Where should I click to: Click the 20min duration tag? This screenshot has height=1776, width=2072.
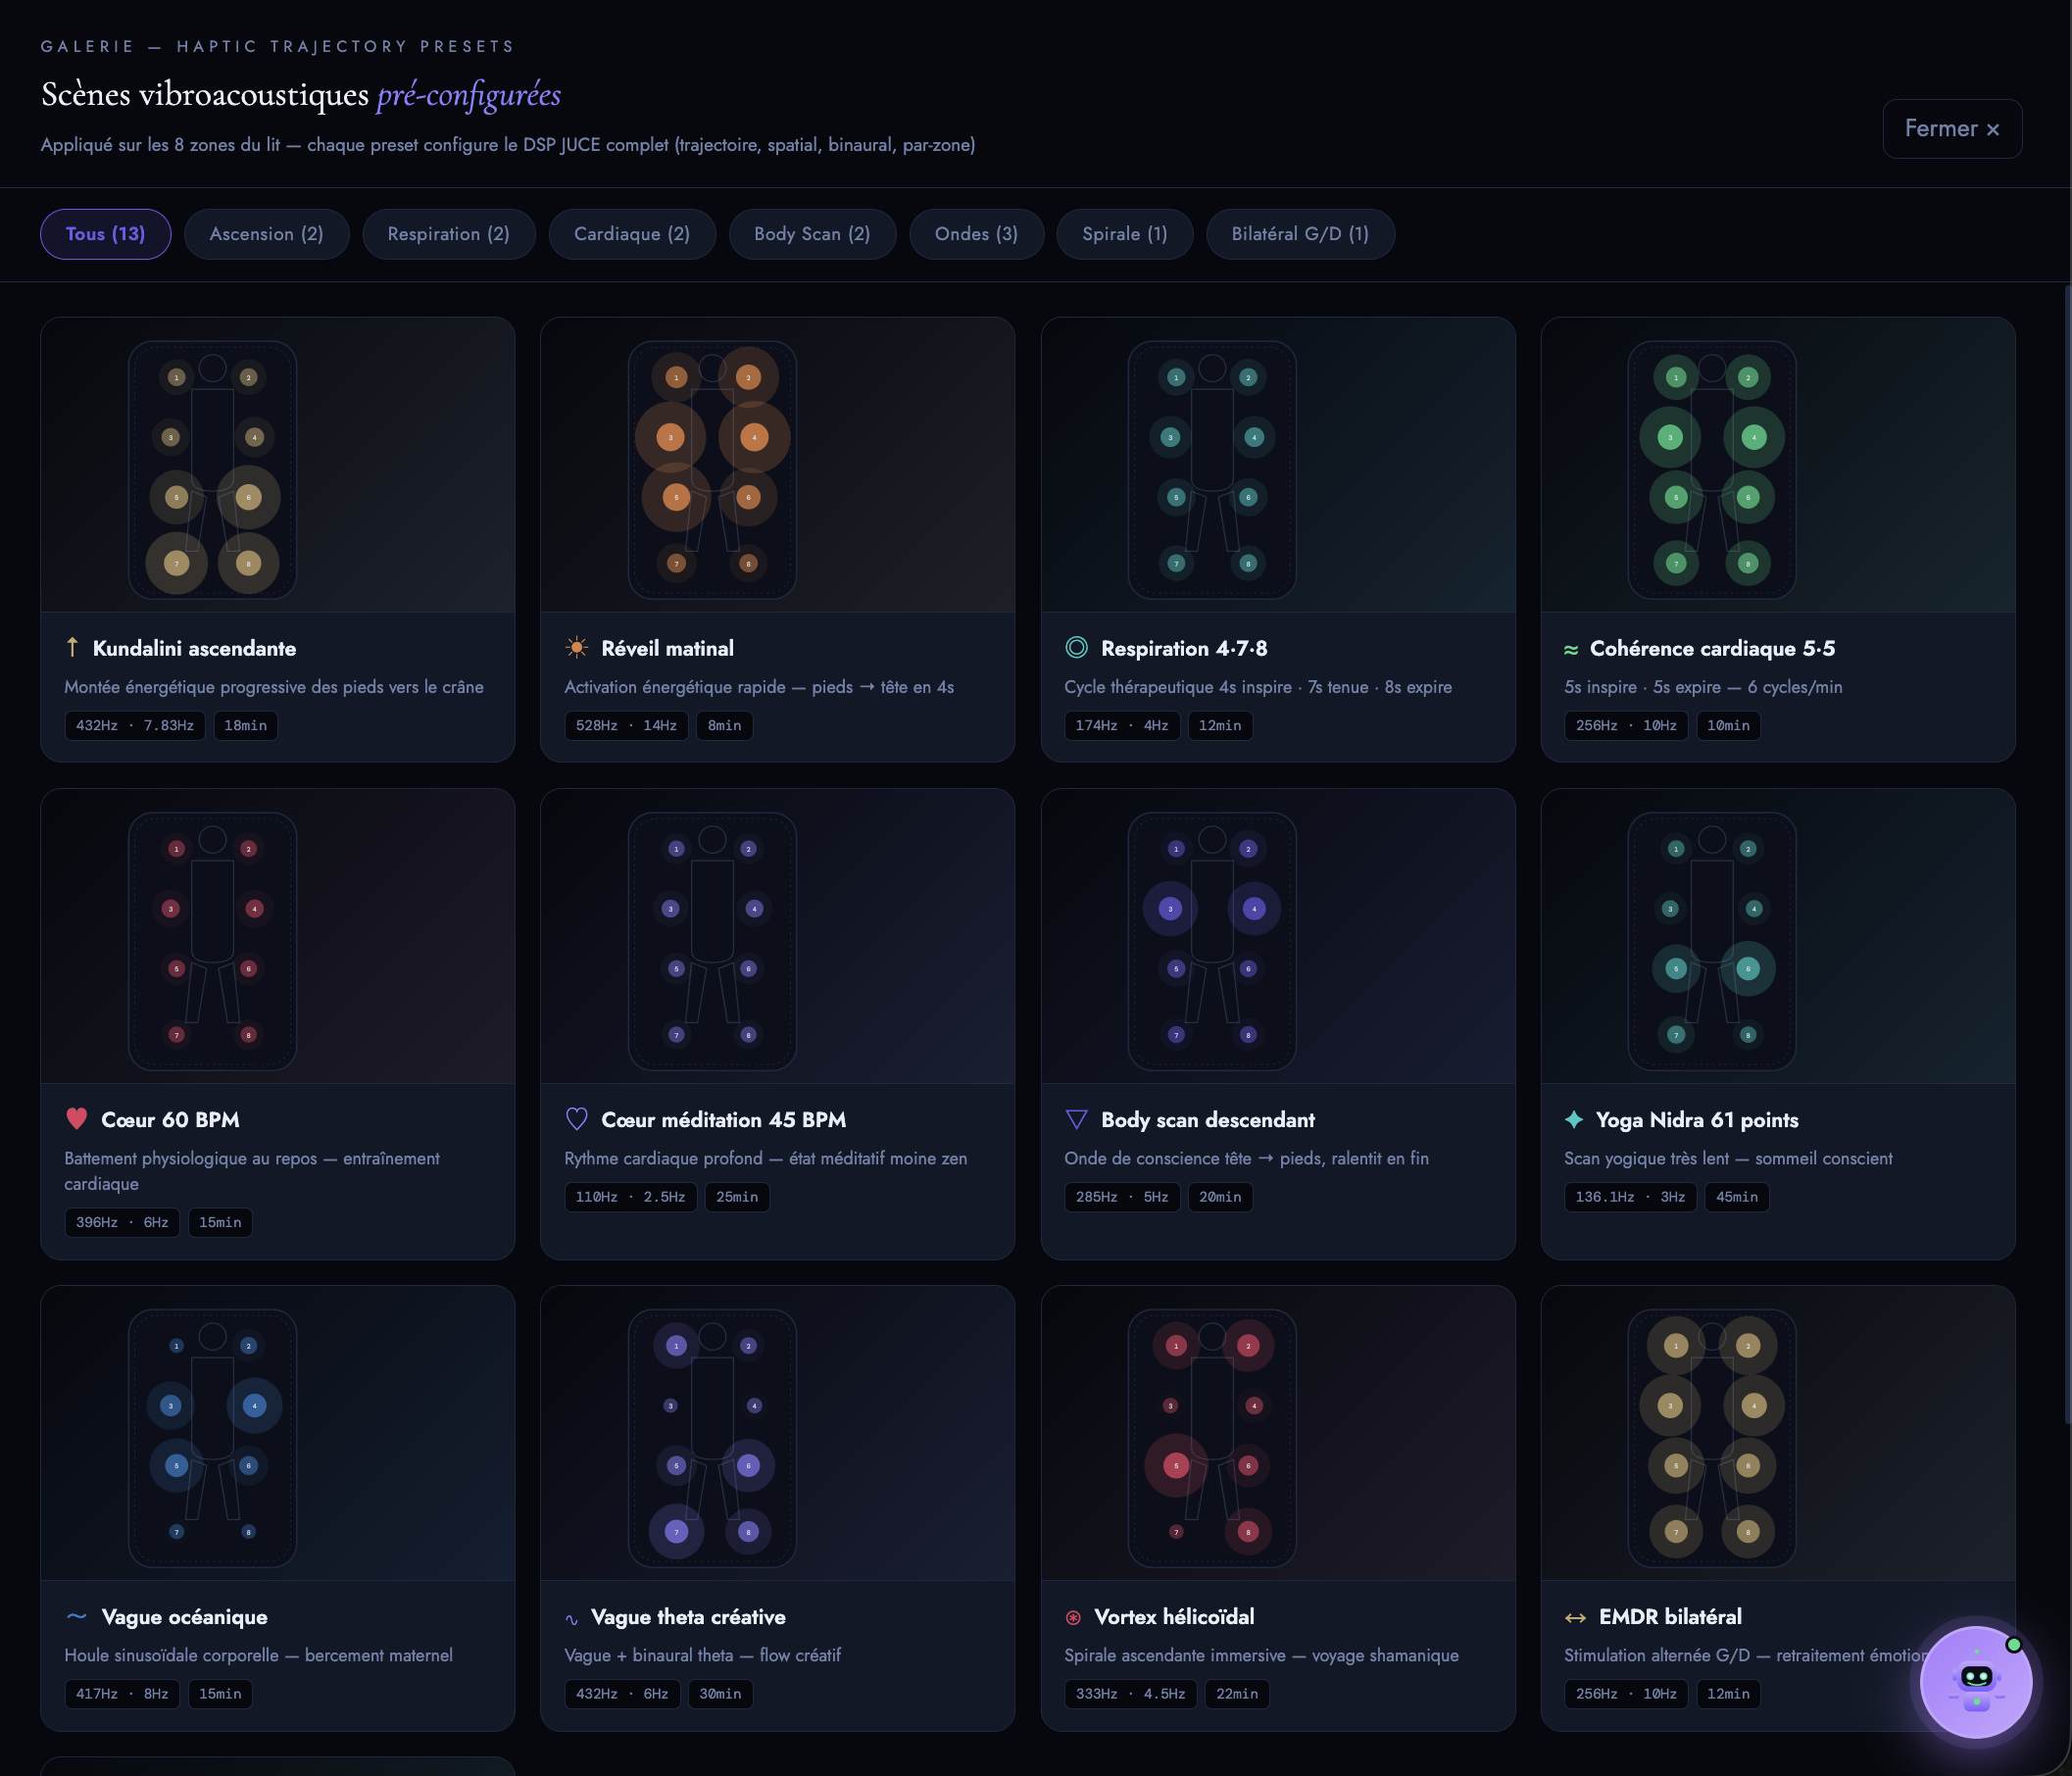click(x=1220, y=1197)
